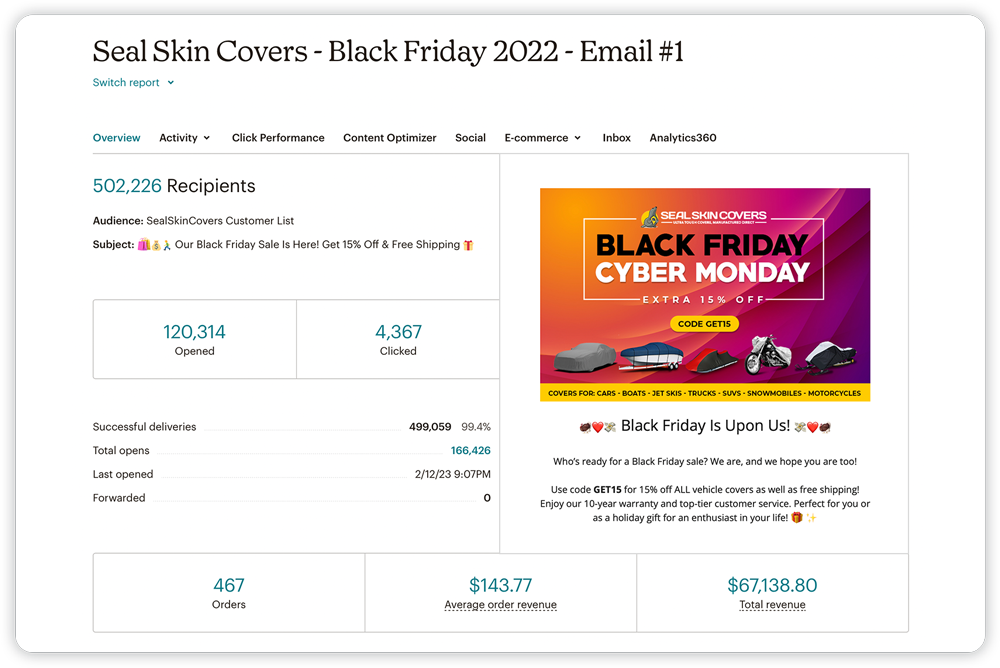Switch to the Click Performance tab
Image resolution: width=1000 pixels, height=668 pixels.
pos(278,137)
